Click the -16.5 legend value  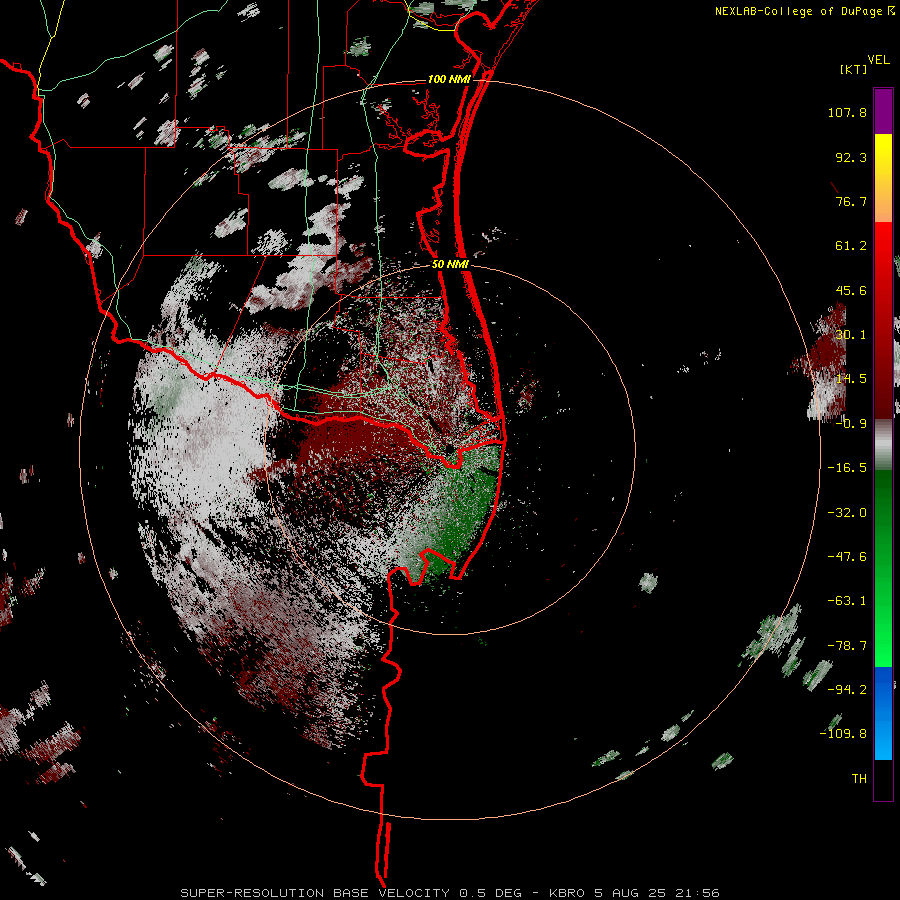coord(847,468)
